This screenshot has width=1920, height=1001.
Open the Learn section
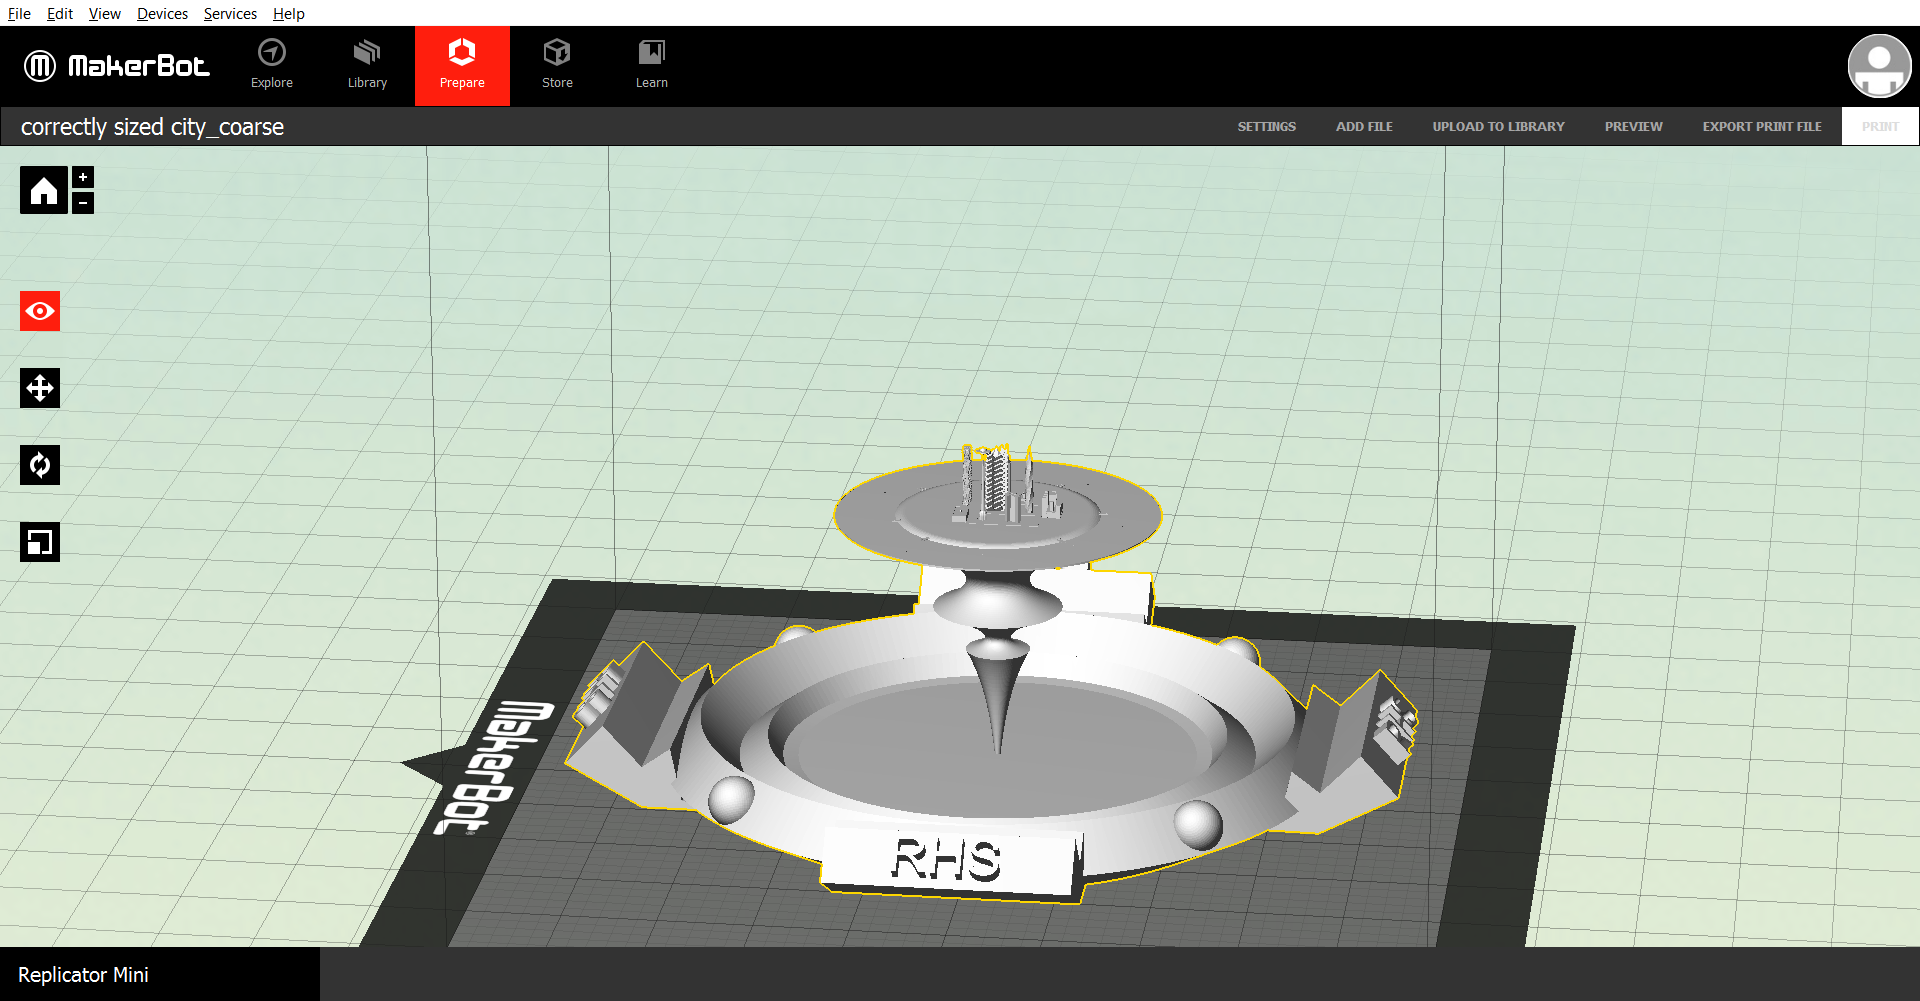coord(652,66)
